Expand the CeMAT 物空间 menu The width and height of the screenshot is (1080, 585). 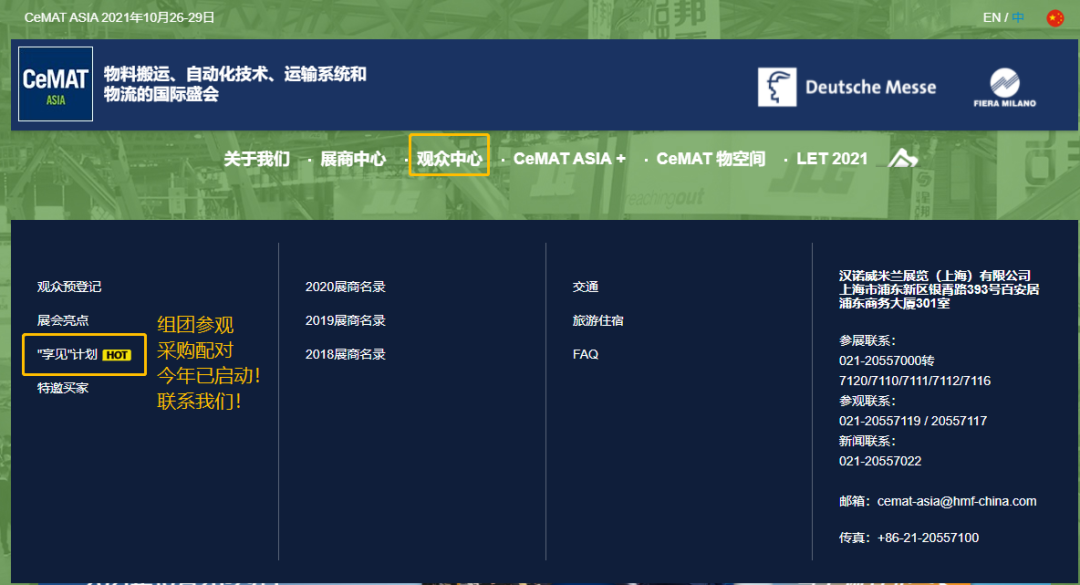pyautogui.click(x=710, y=159)
